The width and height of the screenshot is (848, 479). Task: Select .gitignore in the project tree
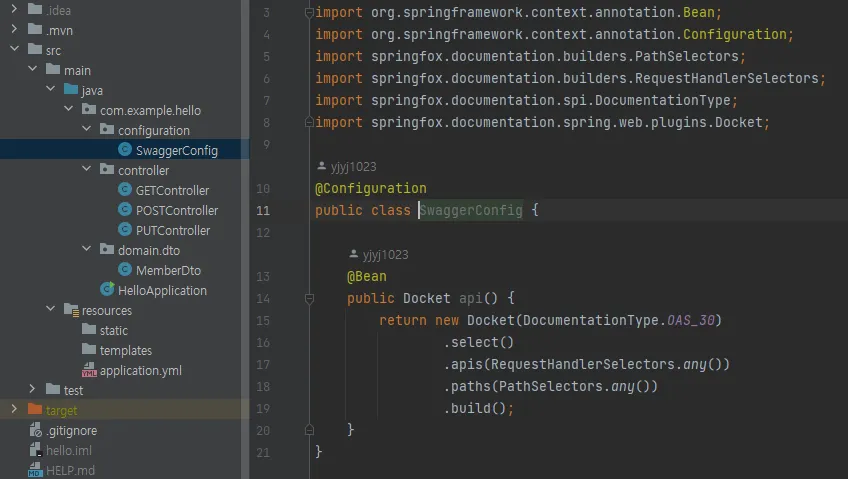[x=71, y=430]
